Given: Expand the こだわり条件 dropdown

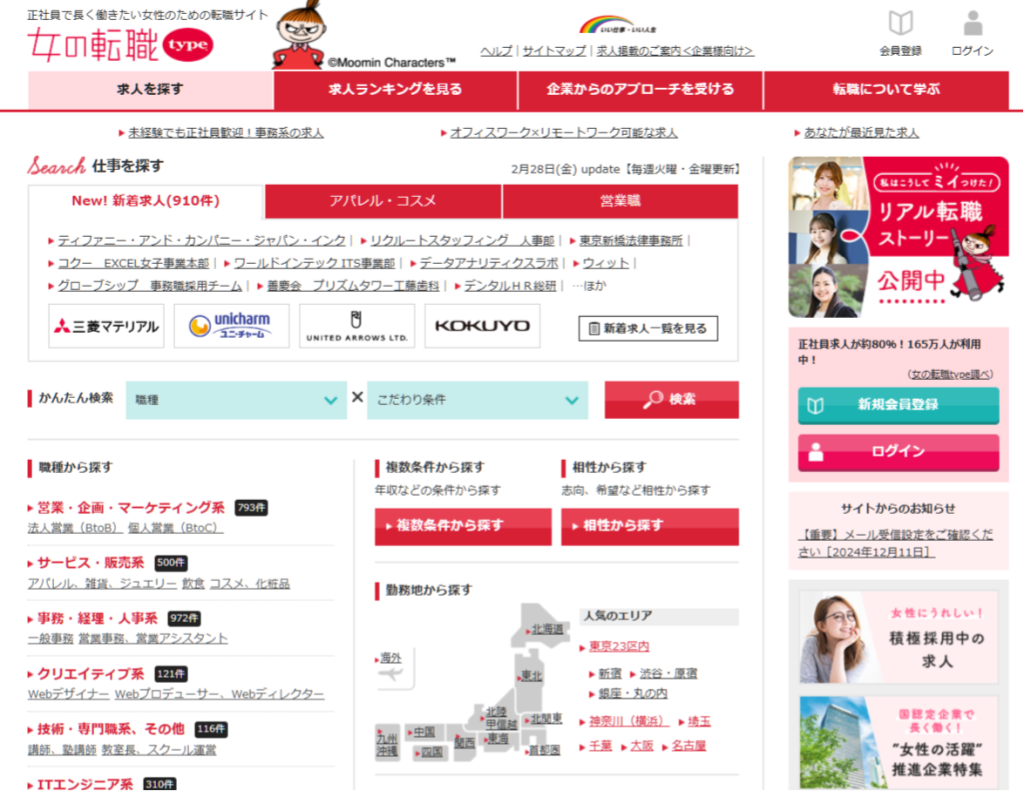Looking at the screenshot, I should point(476,400).
